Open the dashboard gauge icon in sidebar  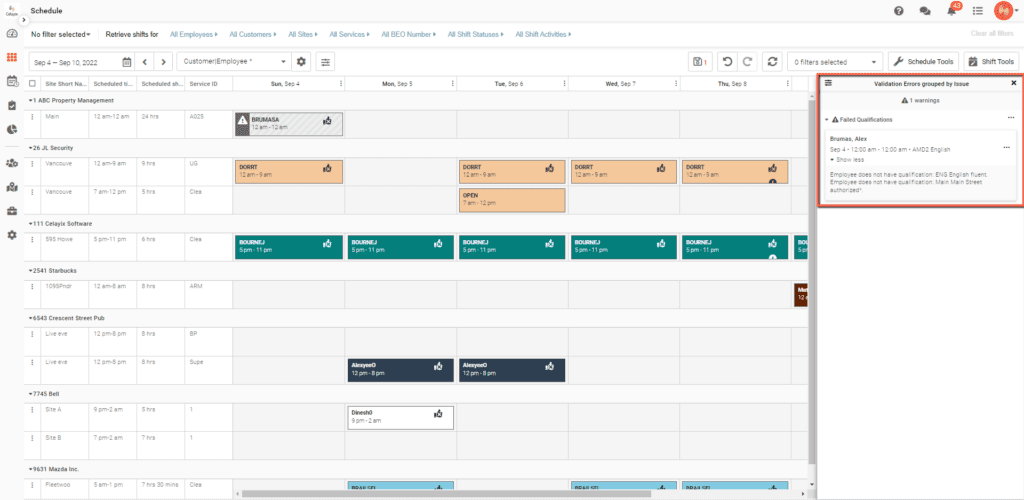pos(12,34)
